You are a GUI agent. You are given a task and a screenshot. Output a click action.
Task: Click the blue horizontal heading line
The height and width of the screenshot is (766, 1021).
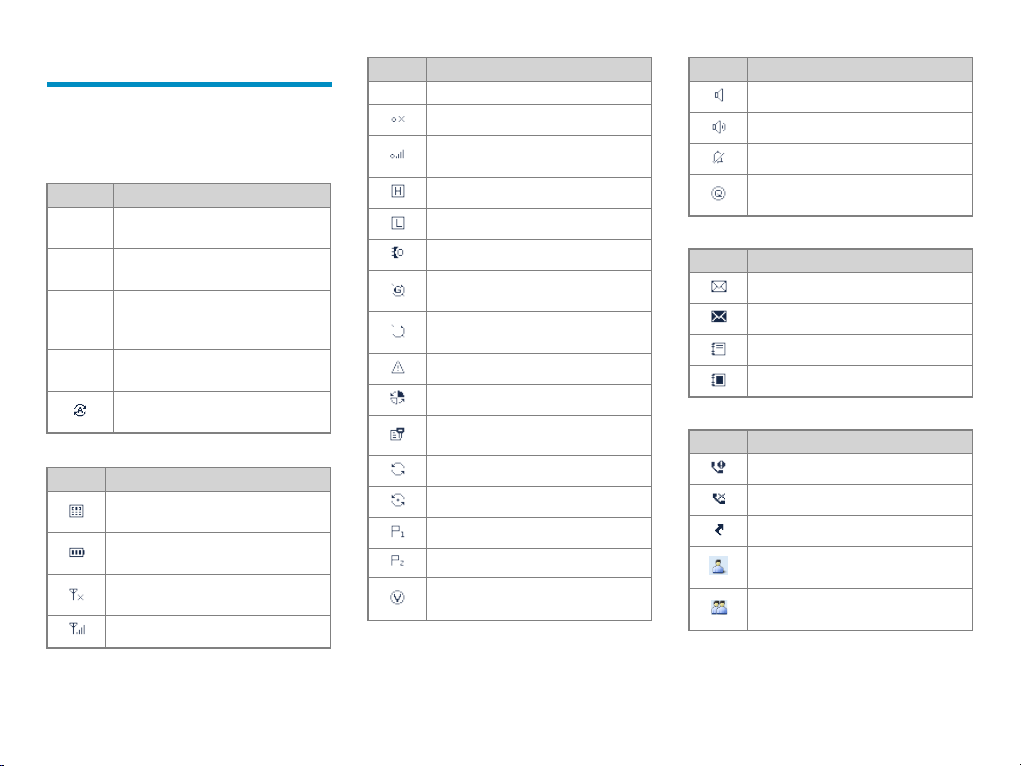coord(189,84)
